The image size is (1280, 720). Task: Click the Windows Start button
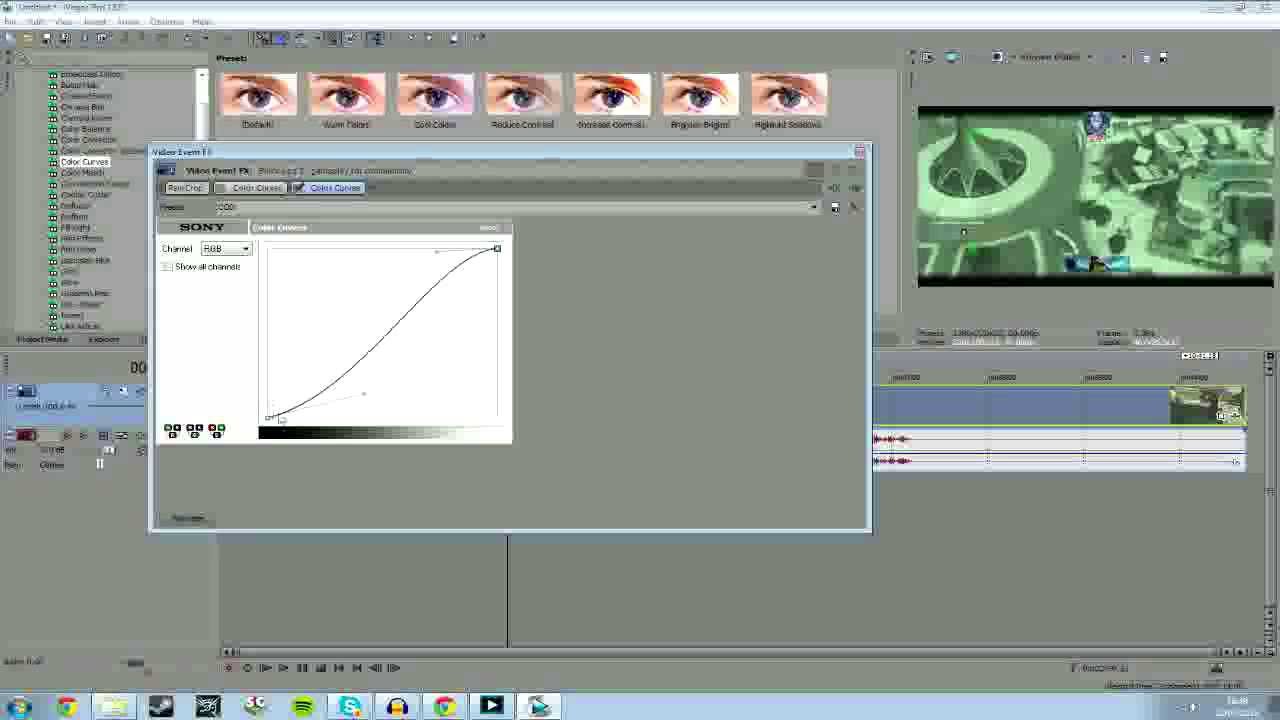coord(19,707)
